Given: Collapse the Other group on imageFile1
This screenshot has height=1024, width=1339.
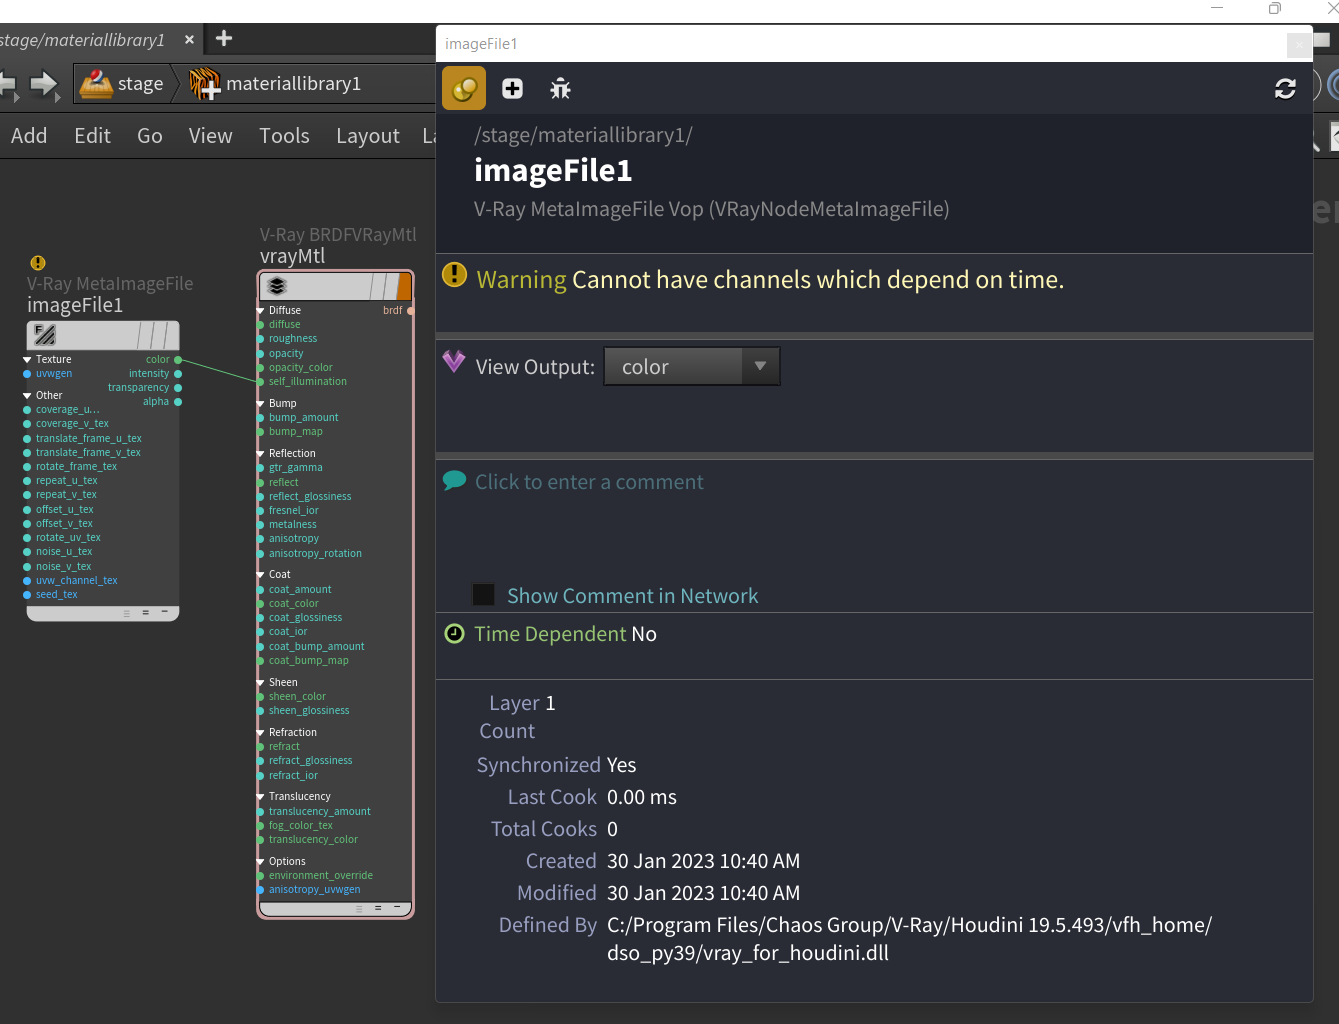Looking at the screenshot, I should click(x=27, y=395).
